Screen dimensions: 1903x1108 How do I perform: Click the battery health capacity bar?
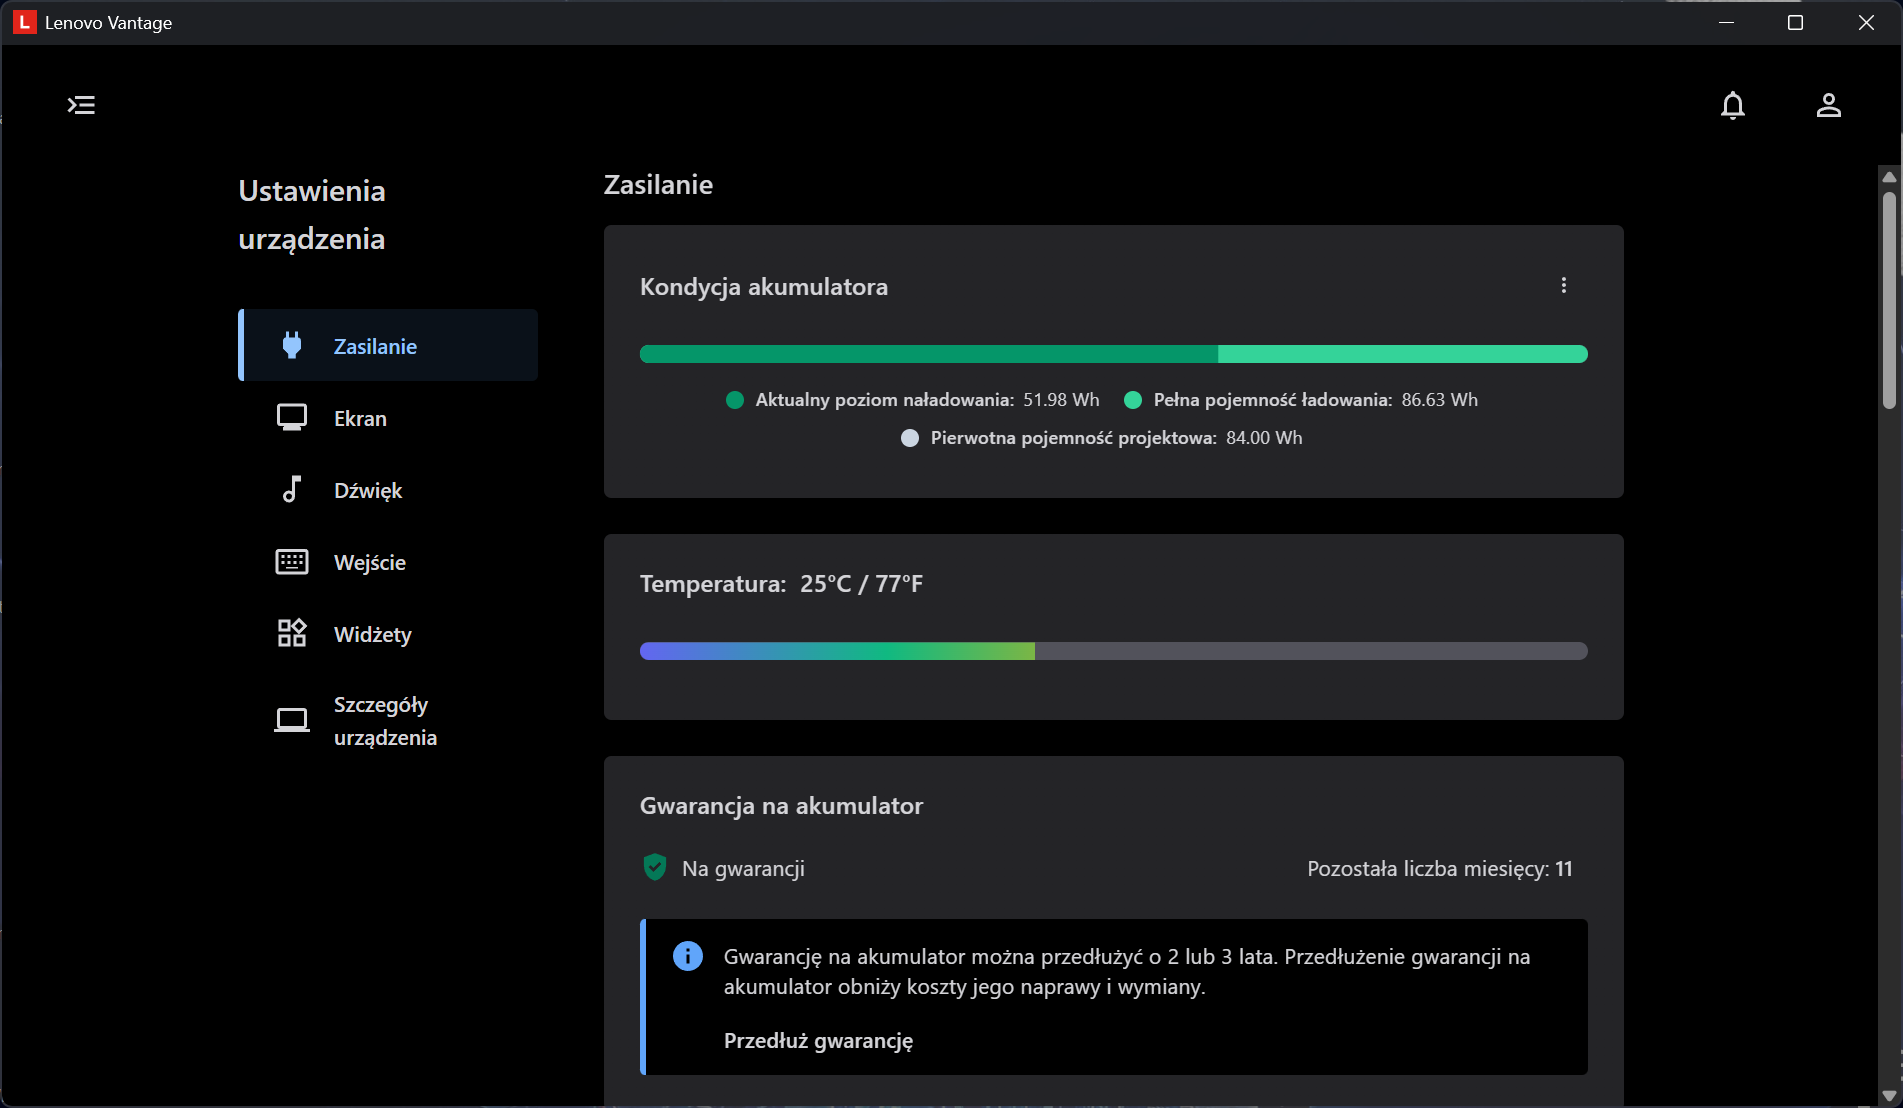coord(1113,354)
